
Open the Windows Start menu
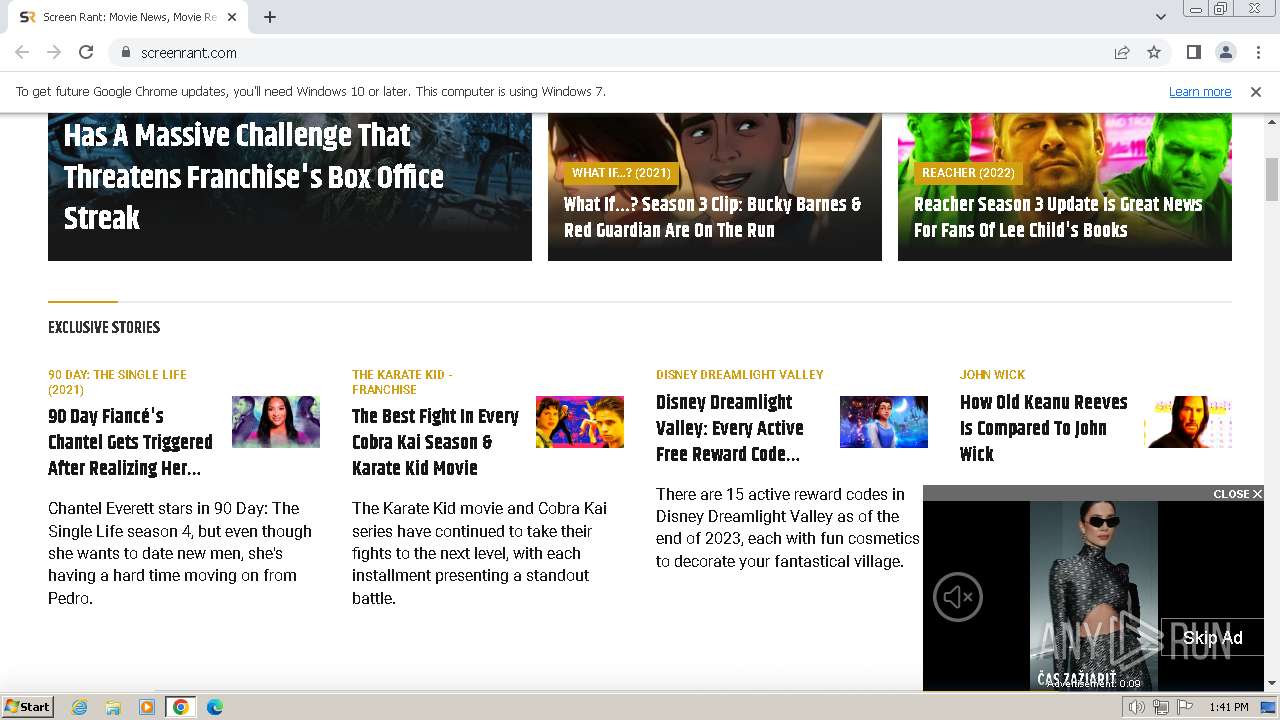28,706
